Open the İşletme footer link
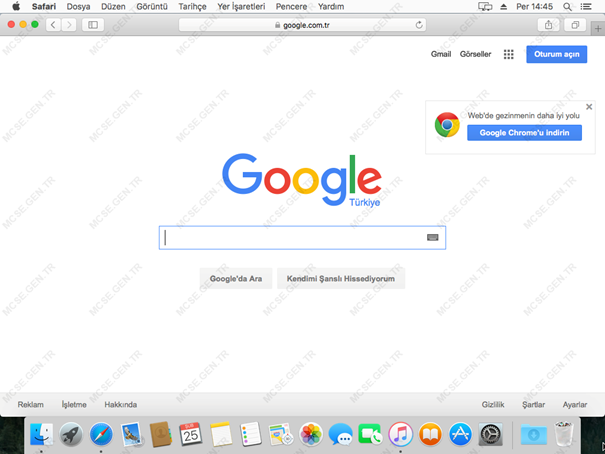Viewport: 605px width, 454px height. point(74,405)
